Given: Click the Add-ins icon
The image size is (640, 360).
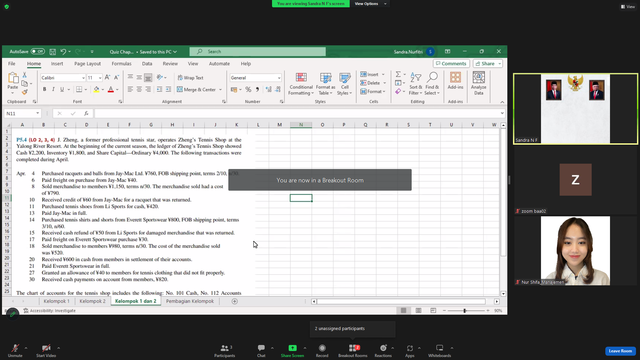Looking at the screenshot, I should click(455, 81).
